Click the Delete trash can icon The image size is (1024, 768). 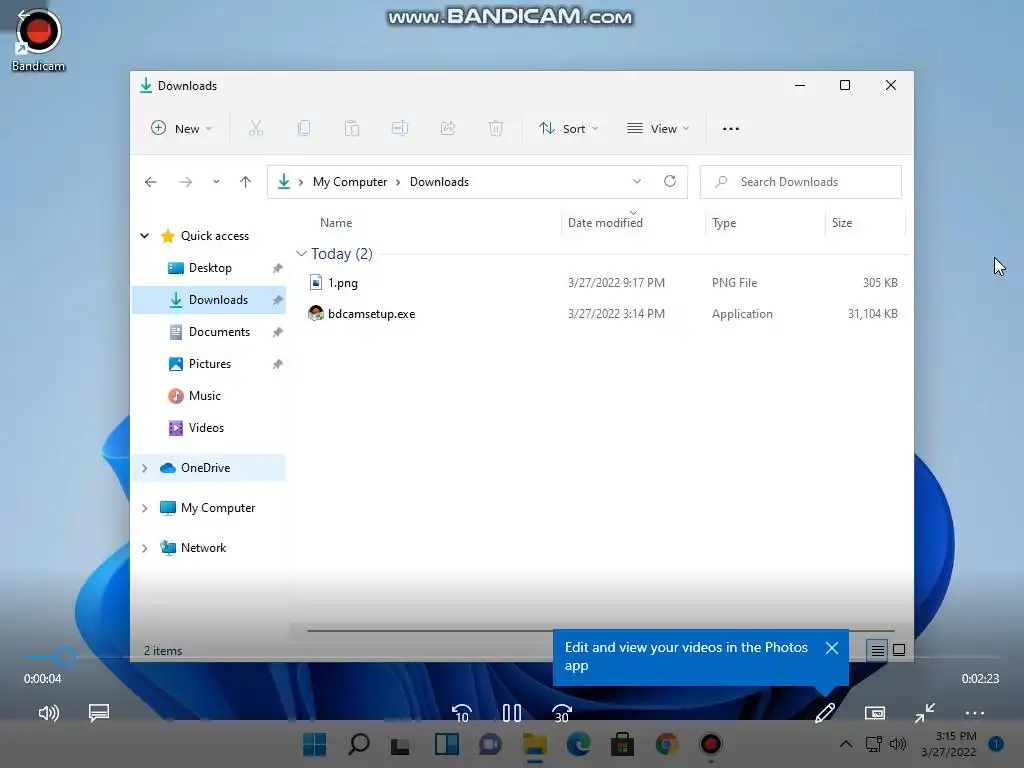(496, 129)
